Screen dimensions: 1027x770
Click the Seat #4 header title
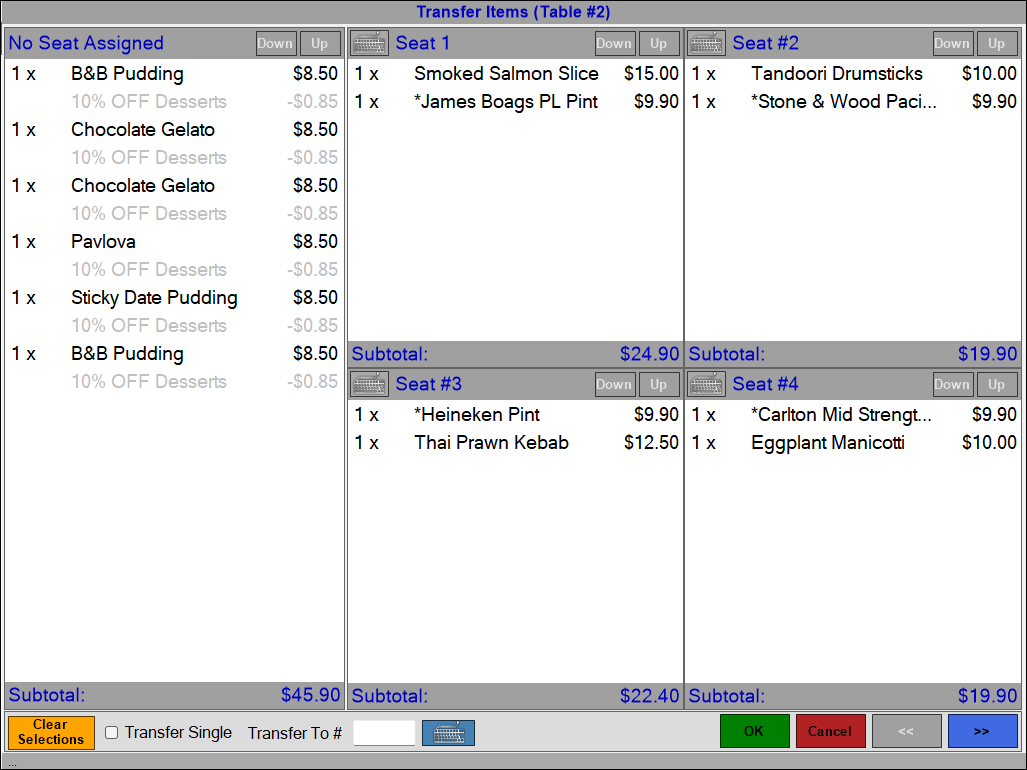coord(765,384)
